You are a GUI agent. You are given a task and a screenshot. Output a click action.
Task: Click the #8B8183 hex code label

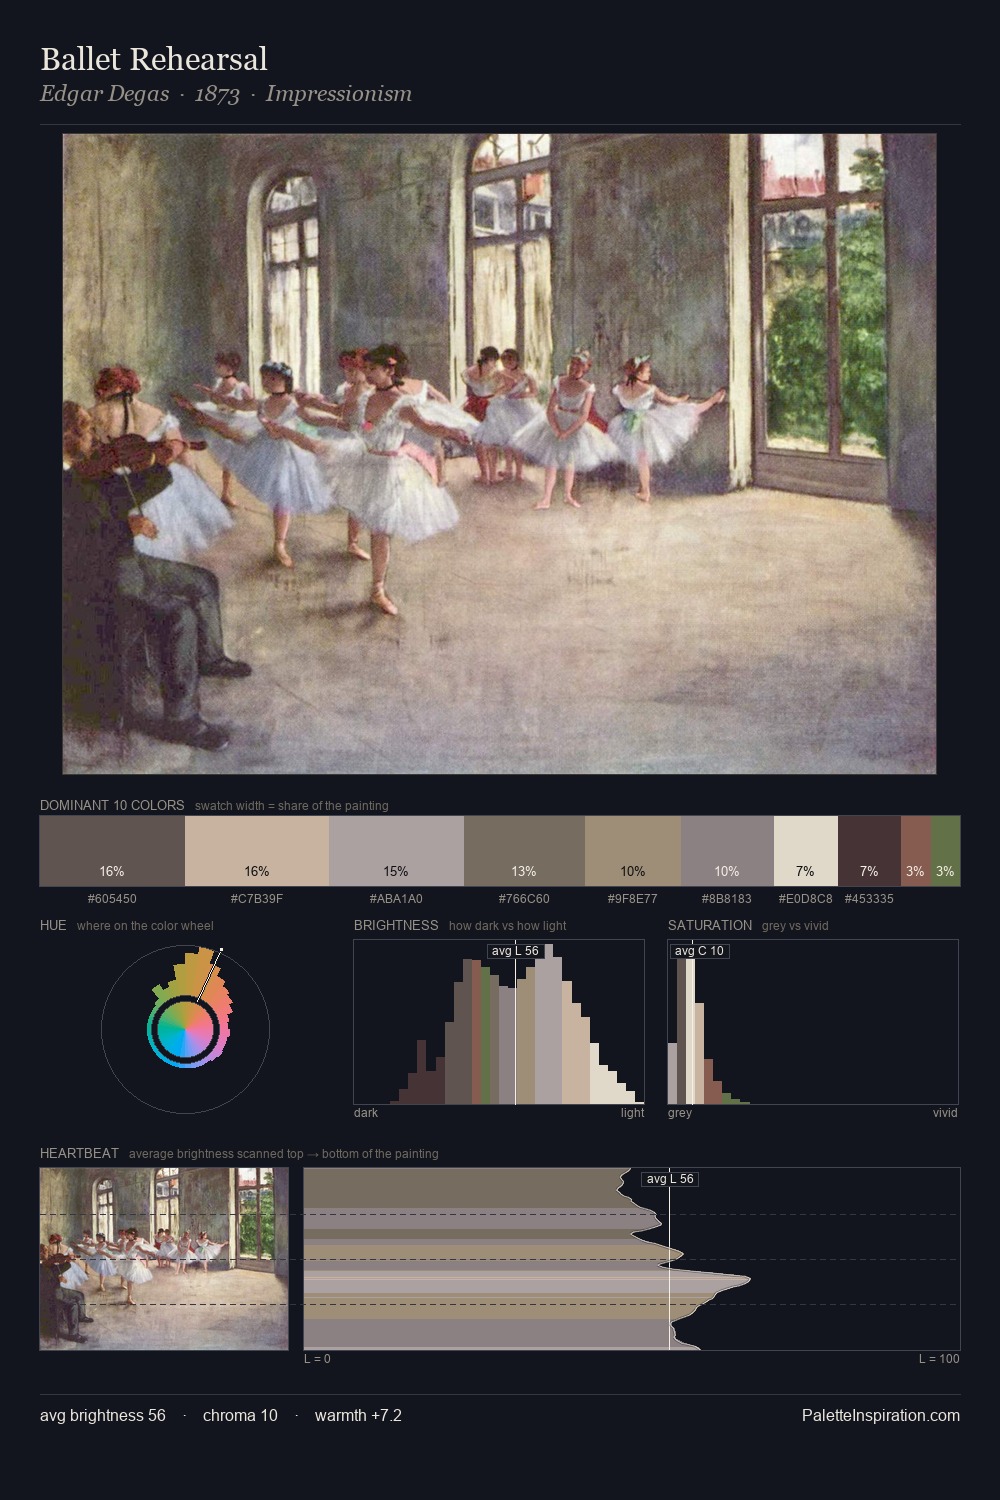click(x=727, y=899)
